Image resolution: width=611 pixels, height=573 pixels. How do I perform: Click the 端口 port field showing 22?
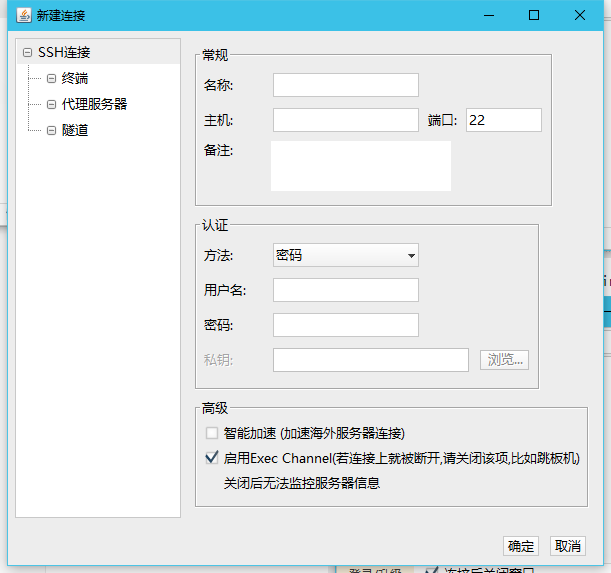pyautogui.click(x=503, y=120)
